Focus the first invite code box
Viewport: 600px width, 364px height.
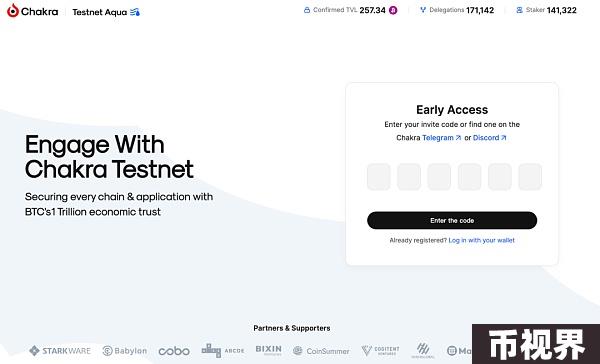379,177
